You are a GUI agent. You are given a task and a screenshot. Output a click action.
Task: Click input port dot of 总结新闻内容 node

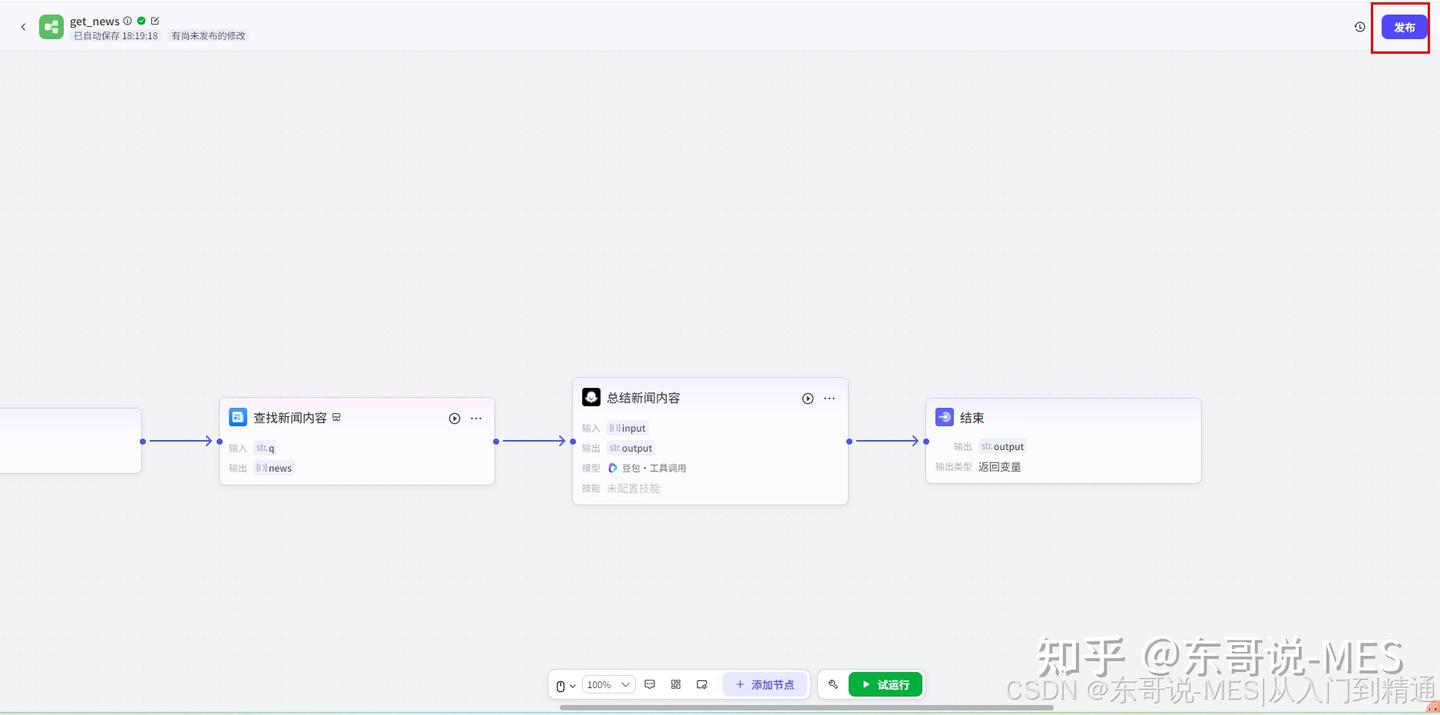[x=573, y=441]
